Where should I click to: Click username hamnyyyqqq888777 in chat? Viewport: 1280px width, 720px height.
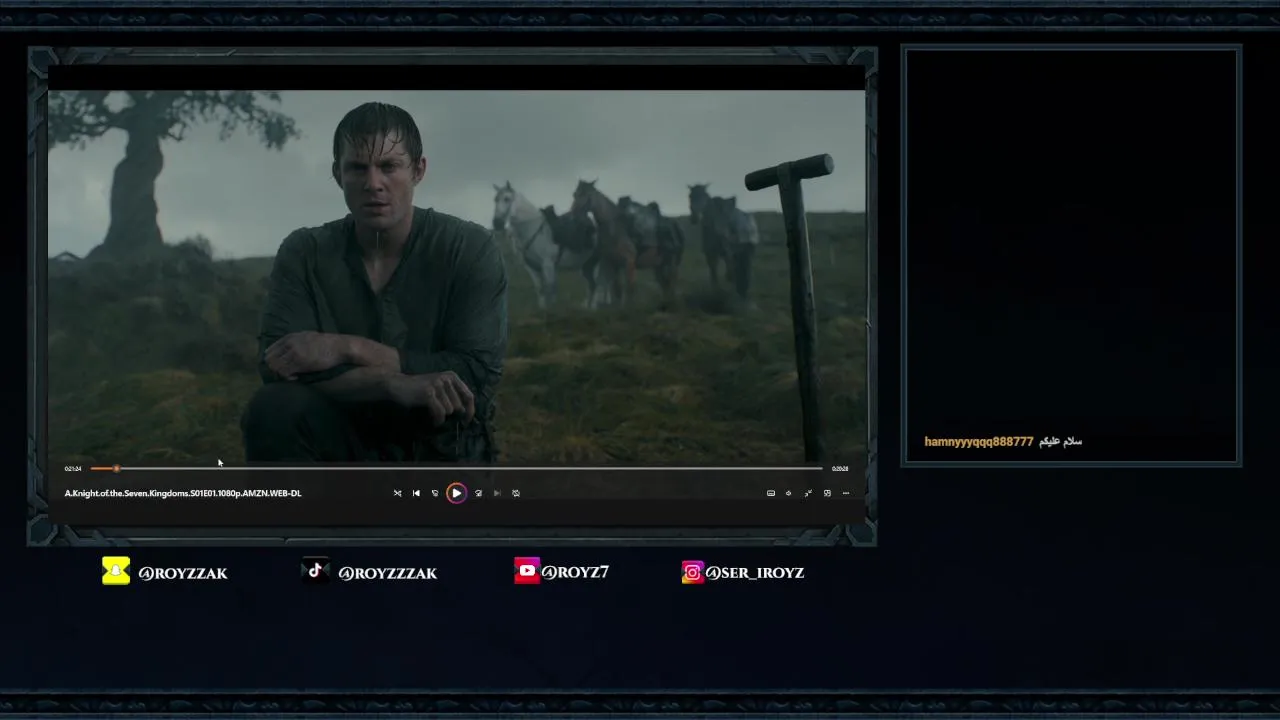tap(979, 442)
